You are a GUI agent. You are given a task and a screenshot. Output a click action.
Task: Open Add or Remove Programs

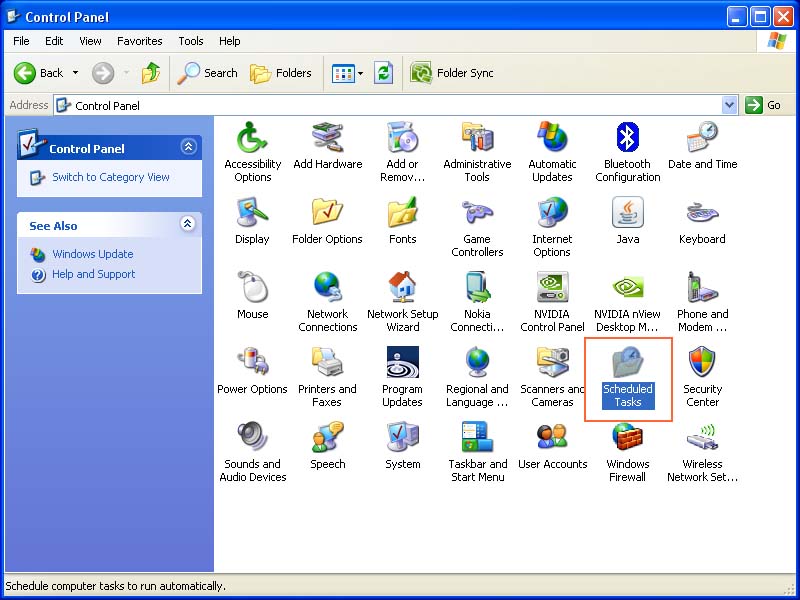tap(403, 152)
